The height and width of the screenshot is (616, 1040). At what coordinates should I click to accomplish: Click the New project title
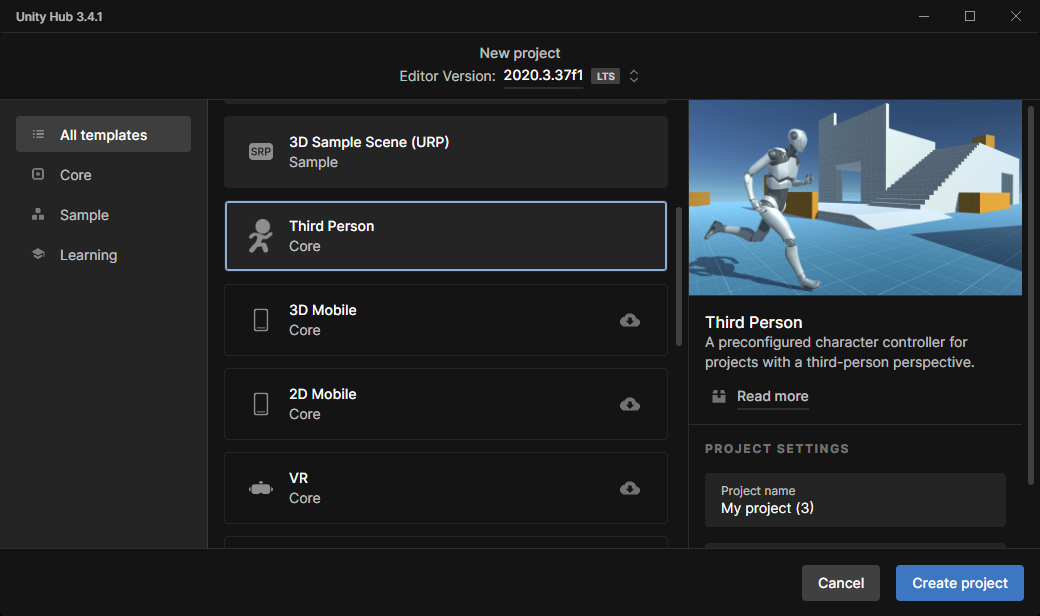click(520, 53)
